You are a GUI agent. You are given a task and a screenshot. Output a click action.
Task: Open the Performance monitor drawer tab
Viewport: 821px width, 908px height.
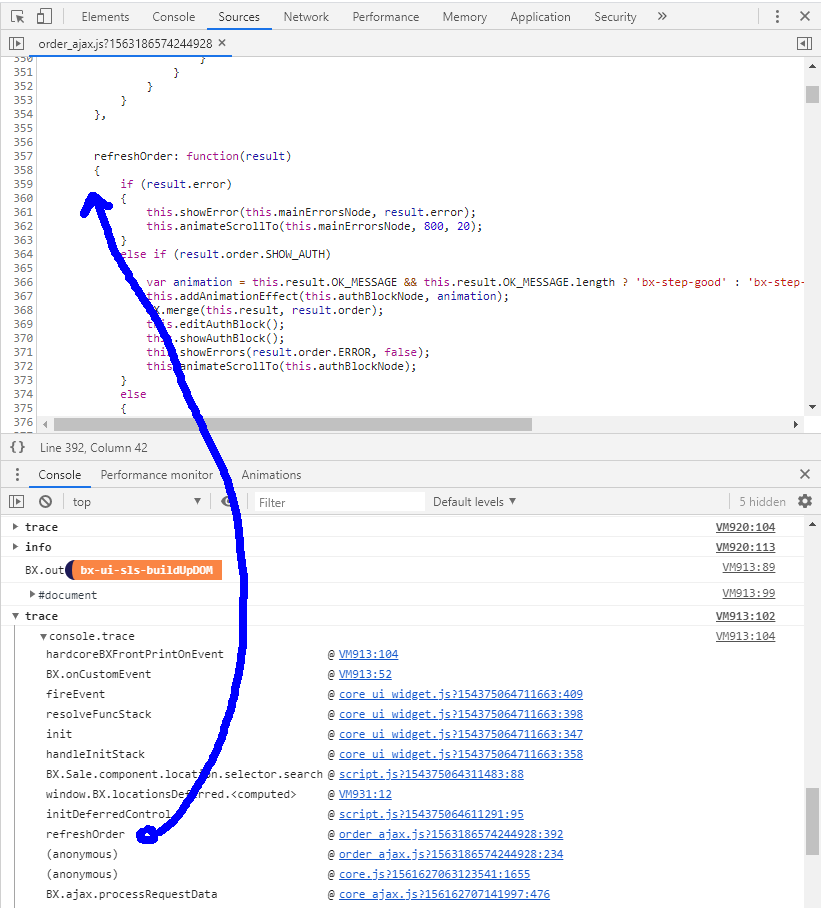[x=156, y=475]
